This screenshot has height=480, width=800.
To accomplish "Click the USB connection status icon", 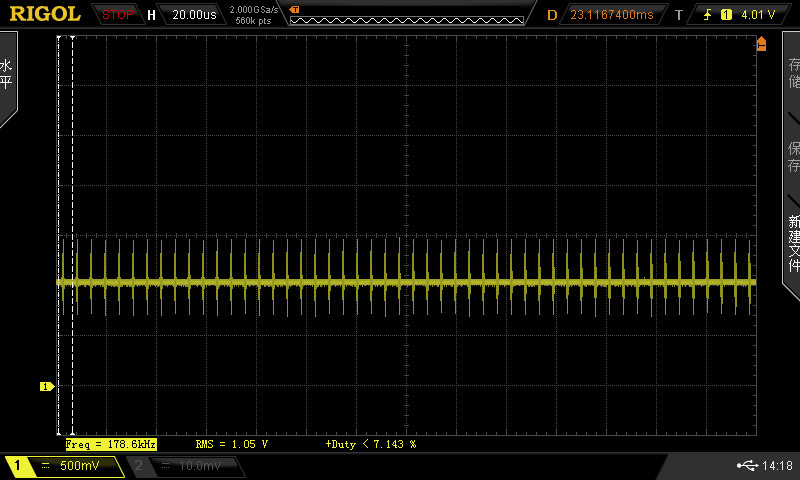I will 747,465.
